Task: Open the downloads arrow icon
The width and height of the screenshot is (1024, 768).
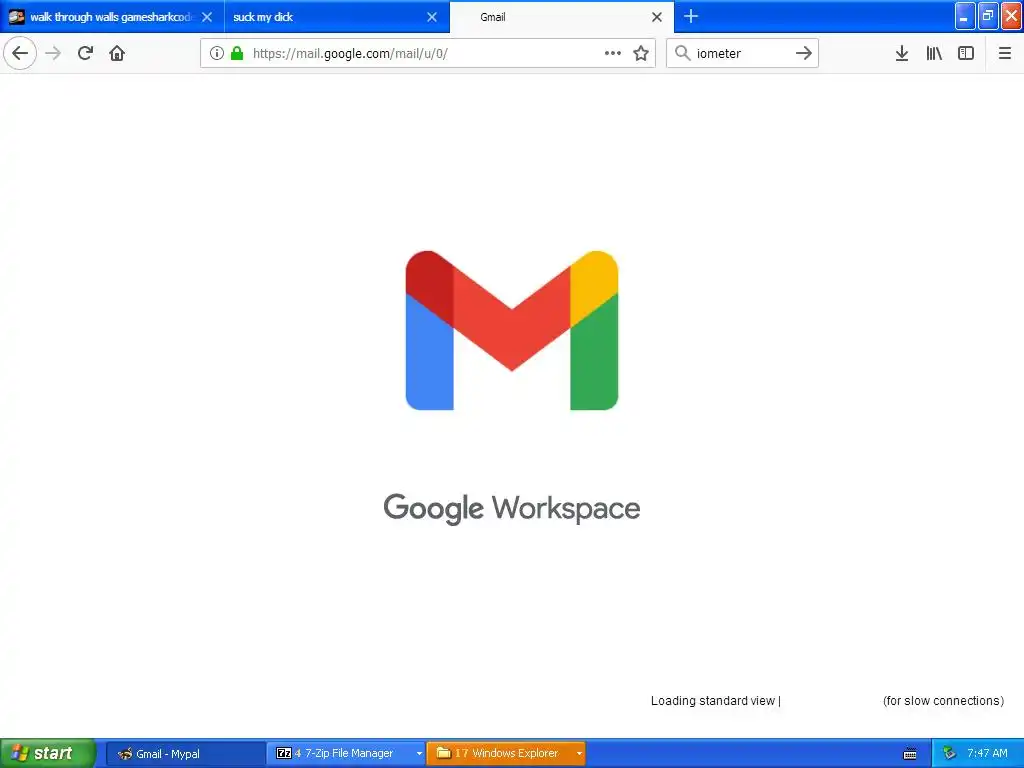Action: point(902,53)
